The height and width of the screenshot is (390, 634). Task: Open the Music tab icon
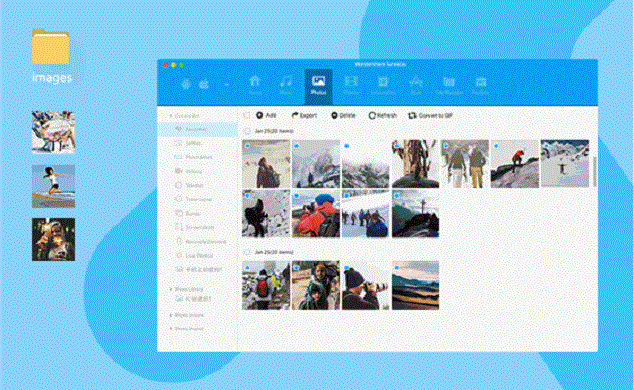pyautogui.click(x=286, y=82)
